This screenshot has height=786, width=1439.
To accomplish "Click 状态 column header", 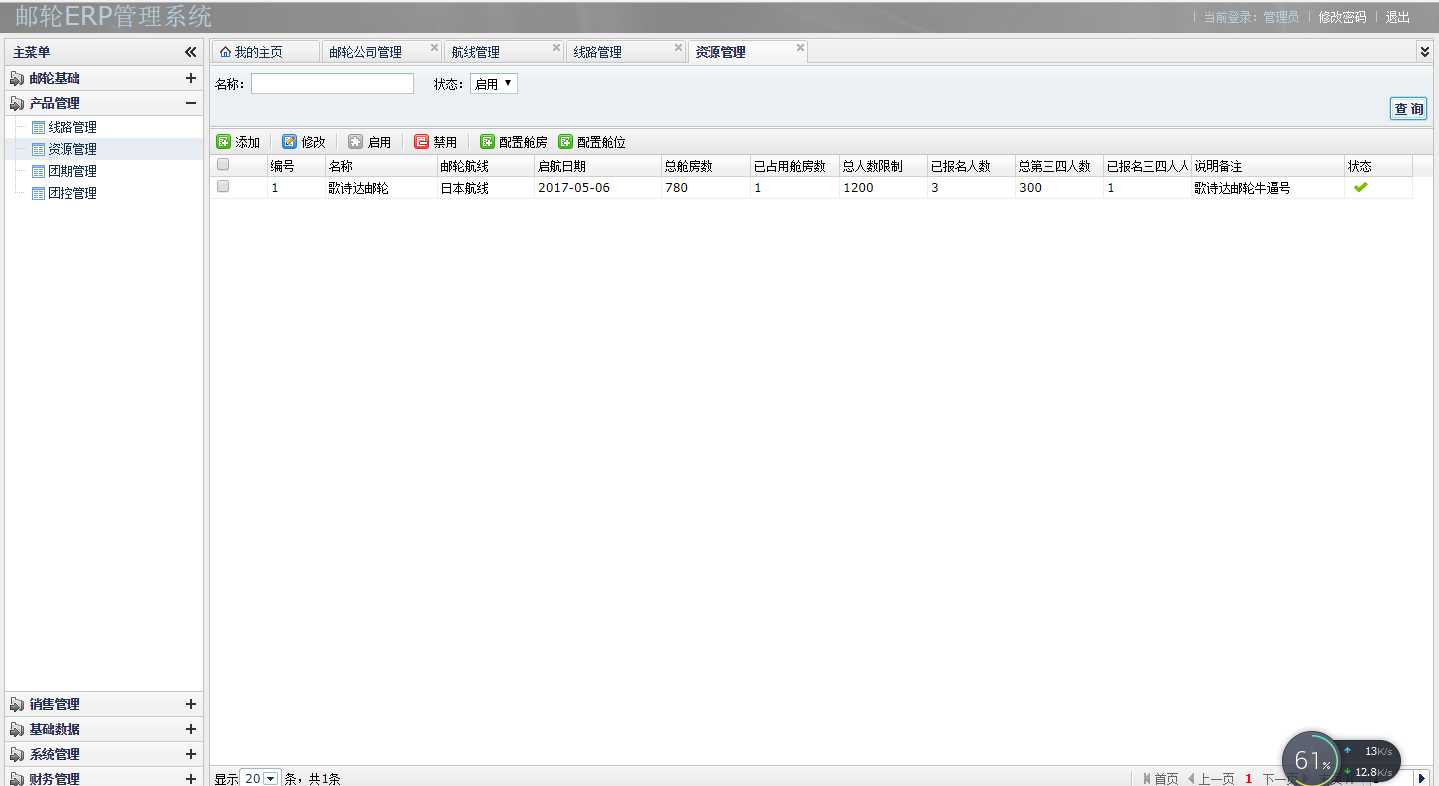I will coord(1378,166).
